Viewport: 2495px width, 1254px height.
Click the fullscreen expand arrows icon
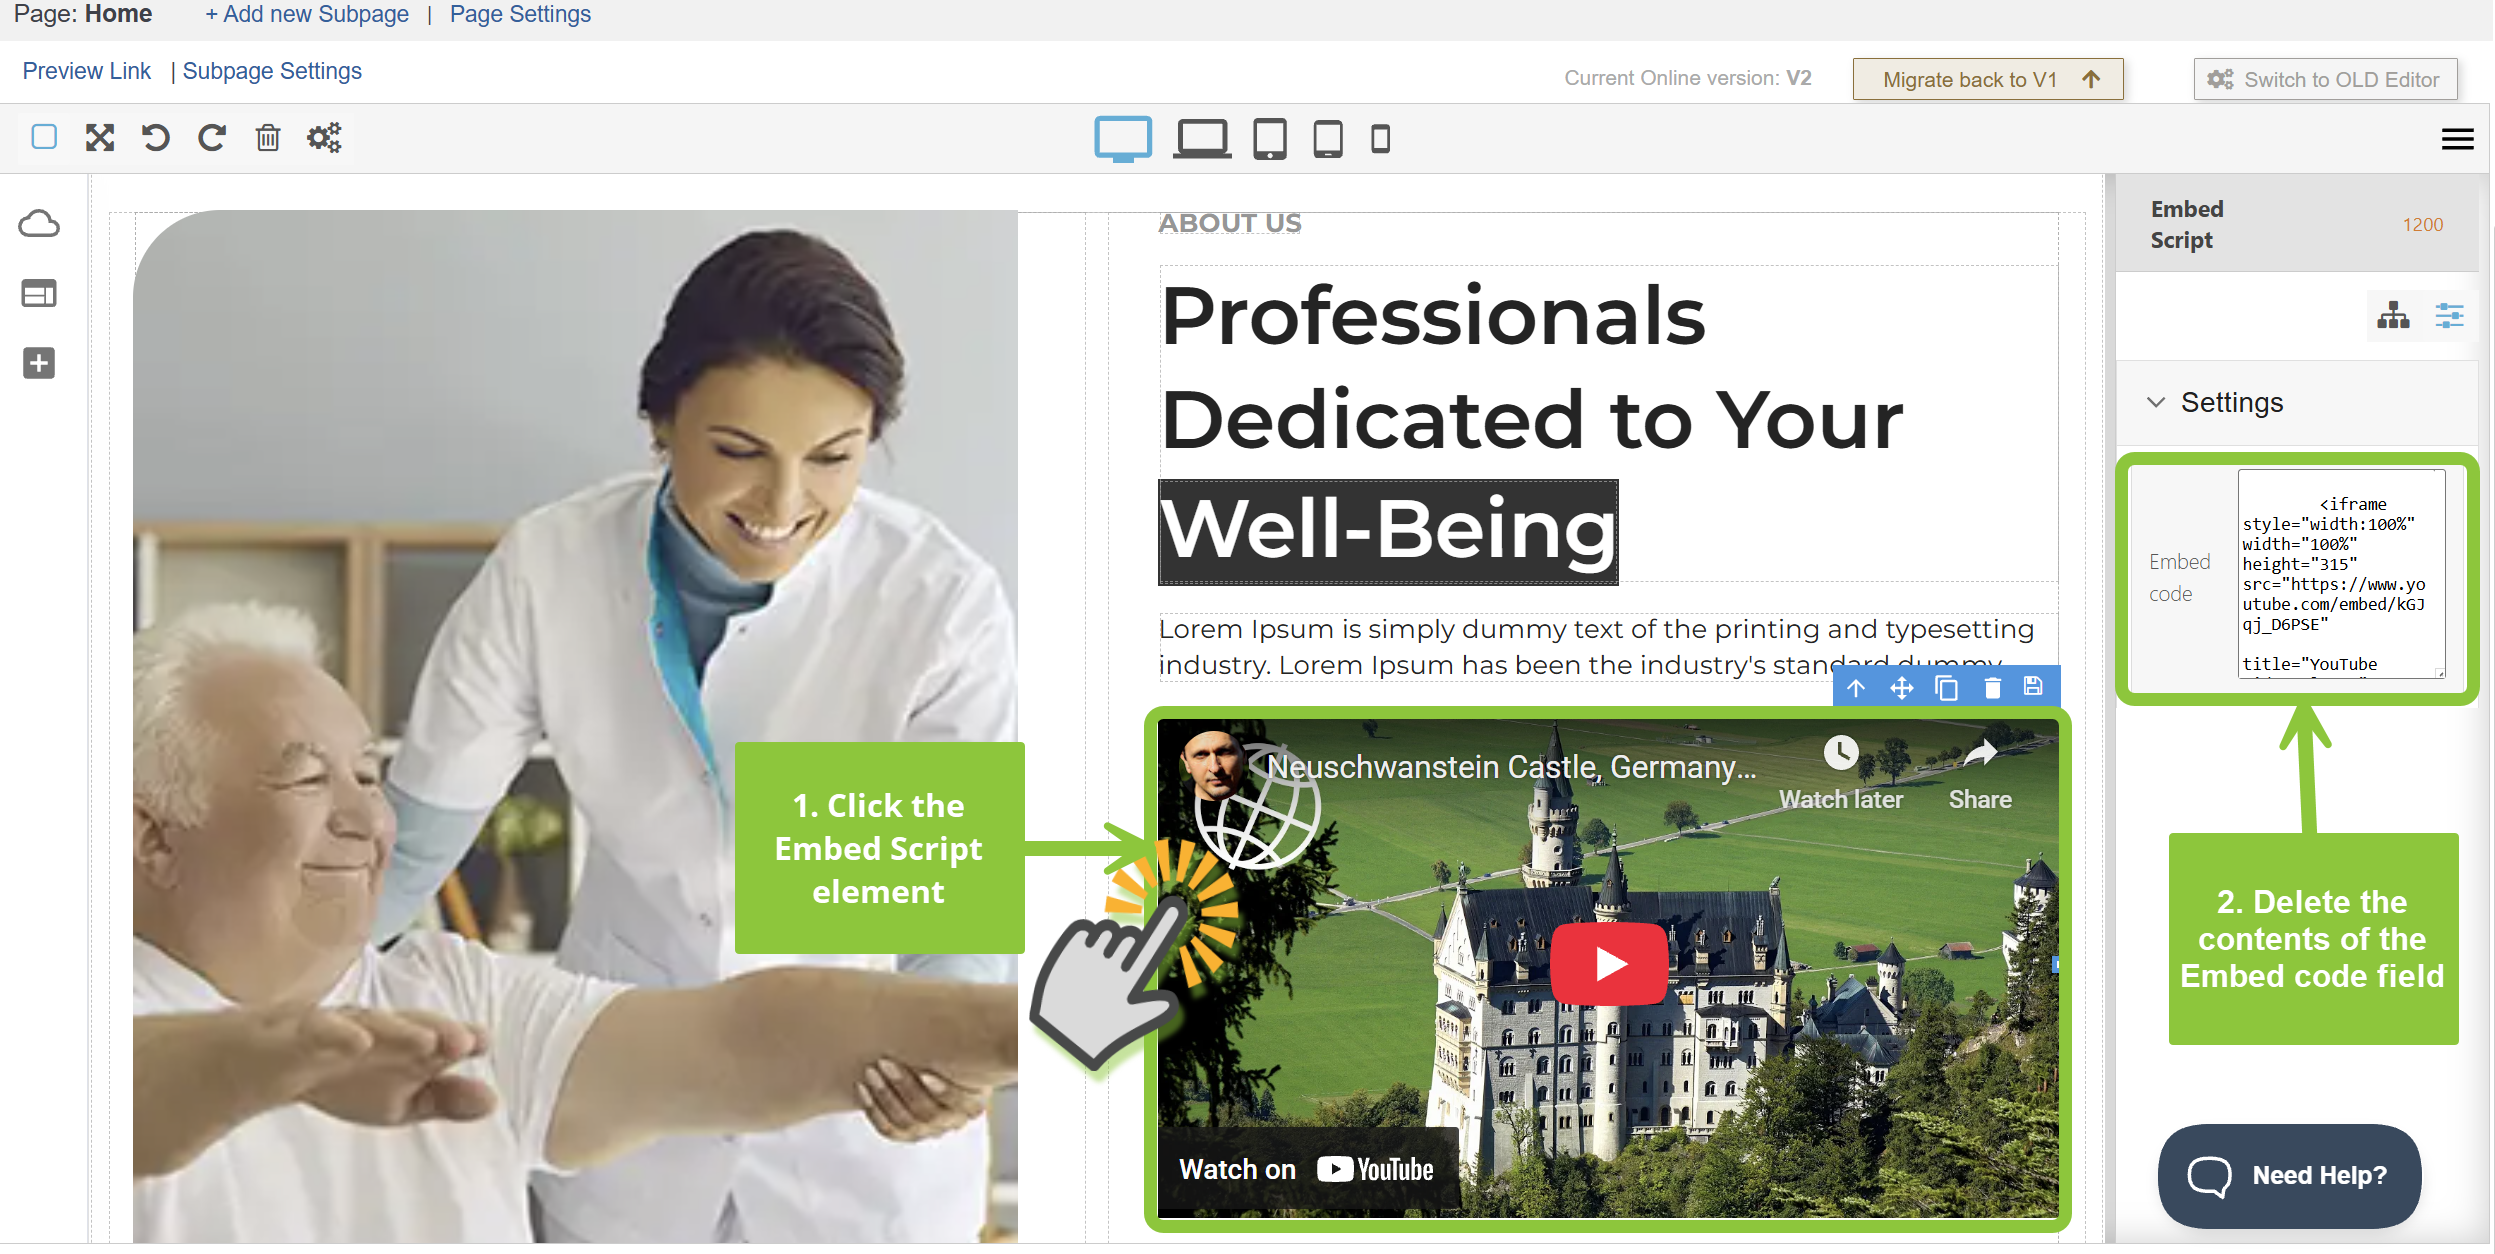(x=100, y=137)
